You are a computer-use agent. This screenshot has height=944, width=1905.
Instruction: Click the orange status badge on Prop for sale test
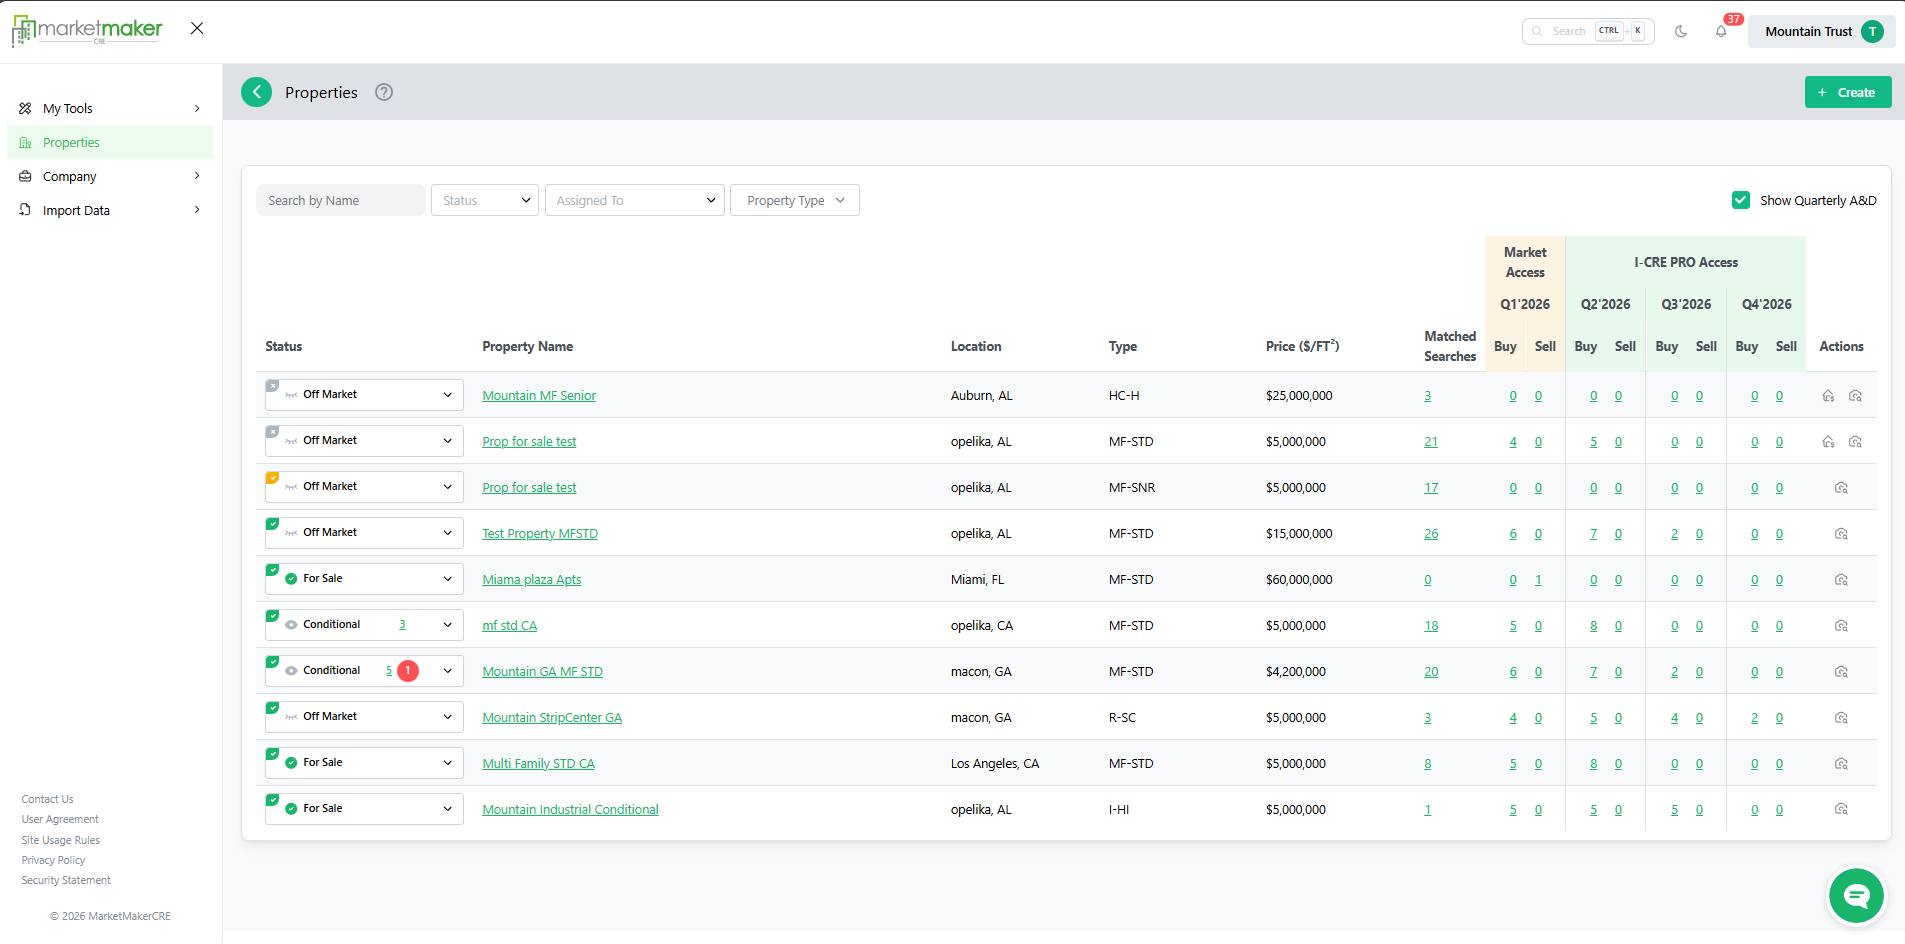point(272,478)
